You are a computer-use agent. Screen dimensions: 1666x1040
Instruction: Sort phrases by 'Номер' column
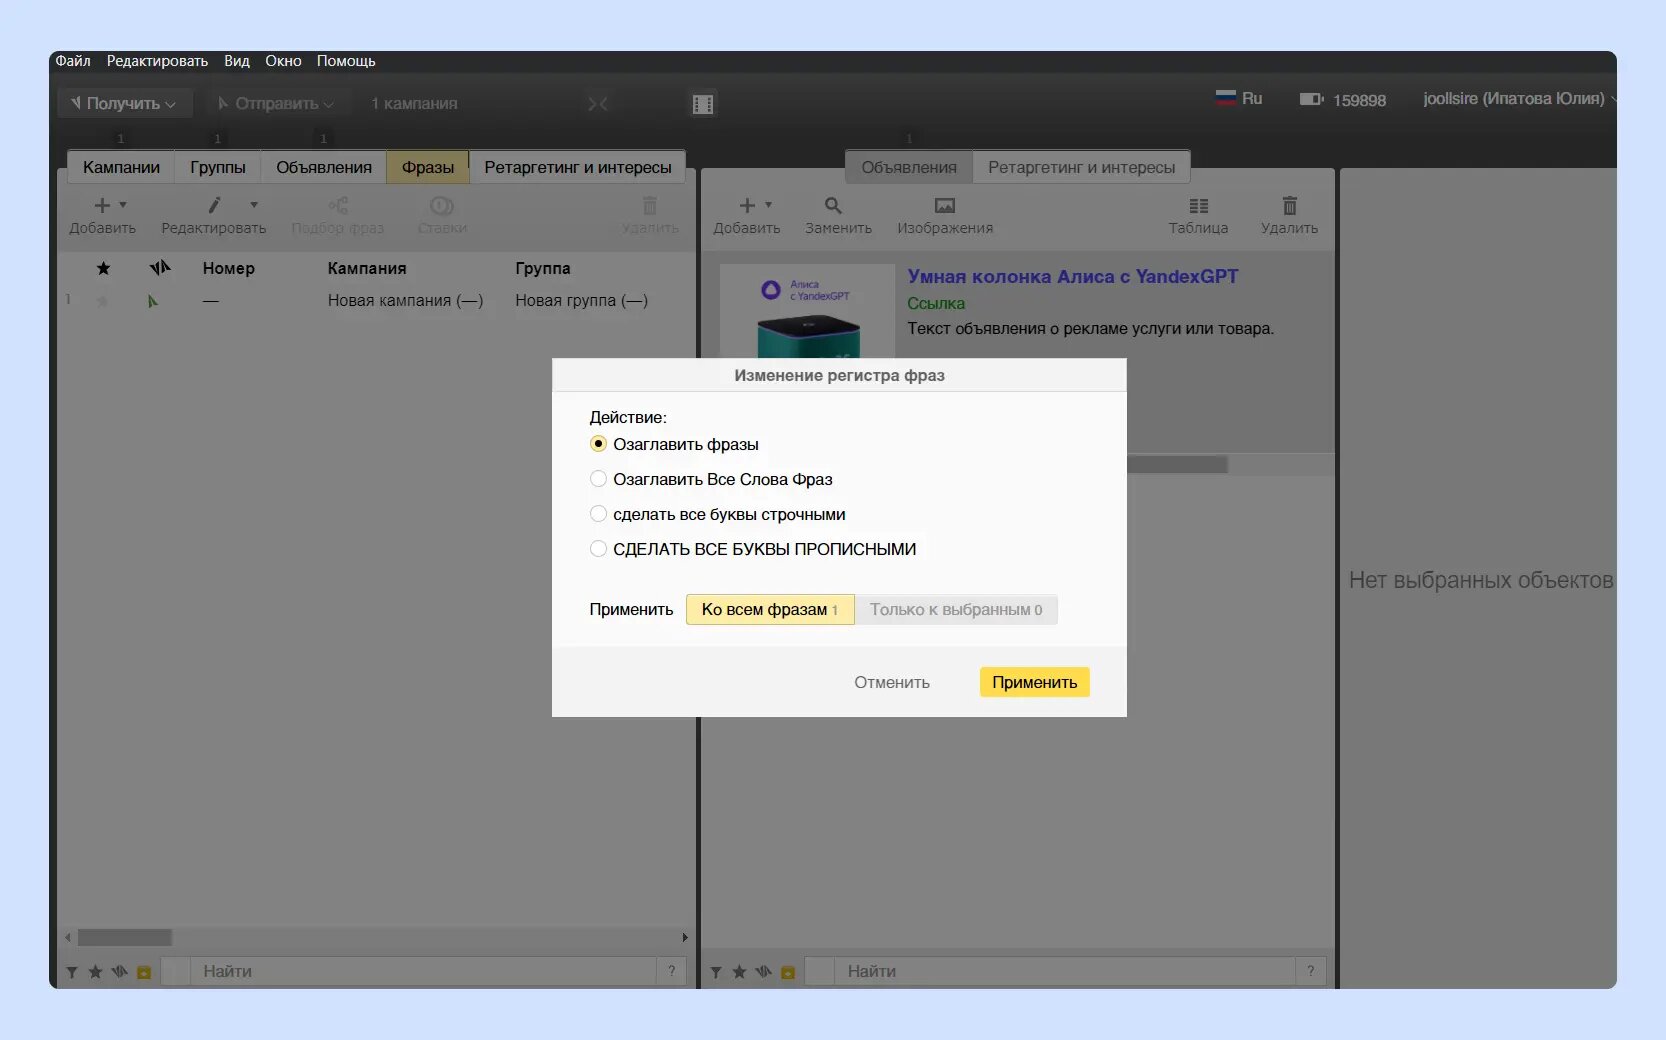229,268
